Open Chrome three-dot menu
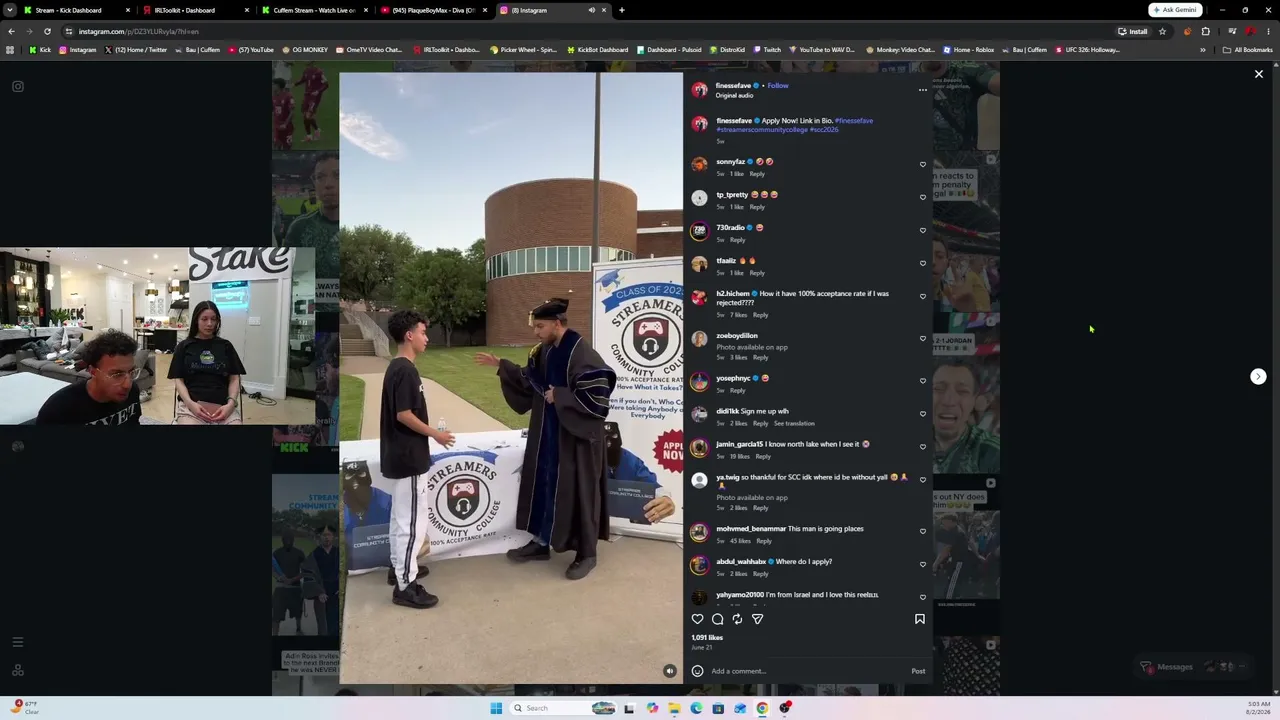 click(x=1269, y=31)
